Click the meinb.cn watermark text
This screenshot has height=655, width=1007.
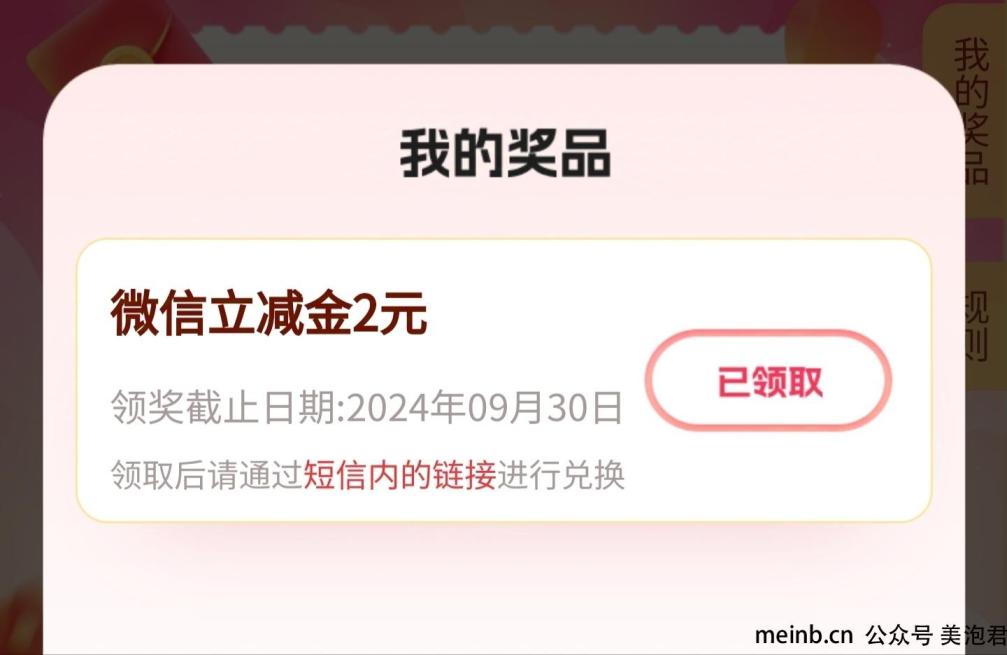(x=803, y=635)
